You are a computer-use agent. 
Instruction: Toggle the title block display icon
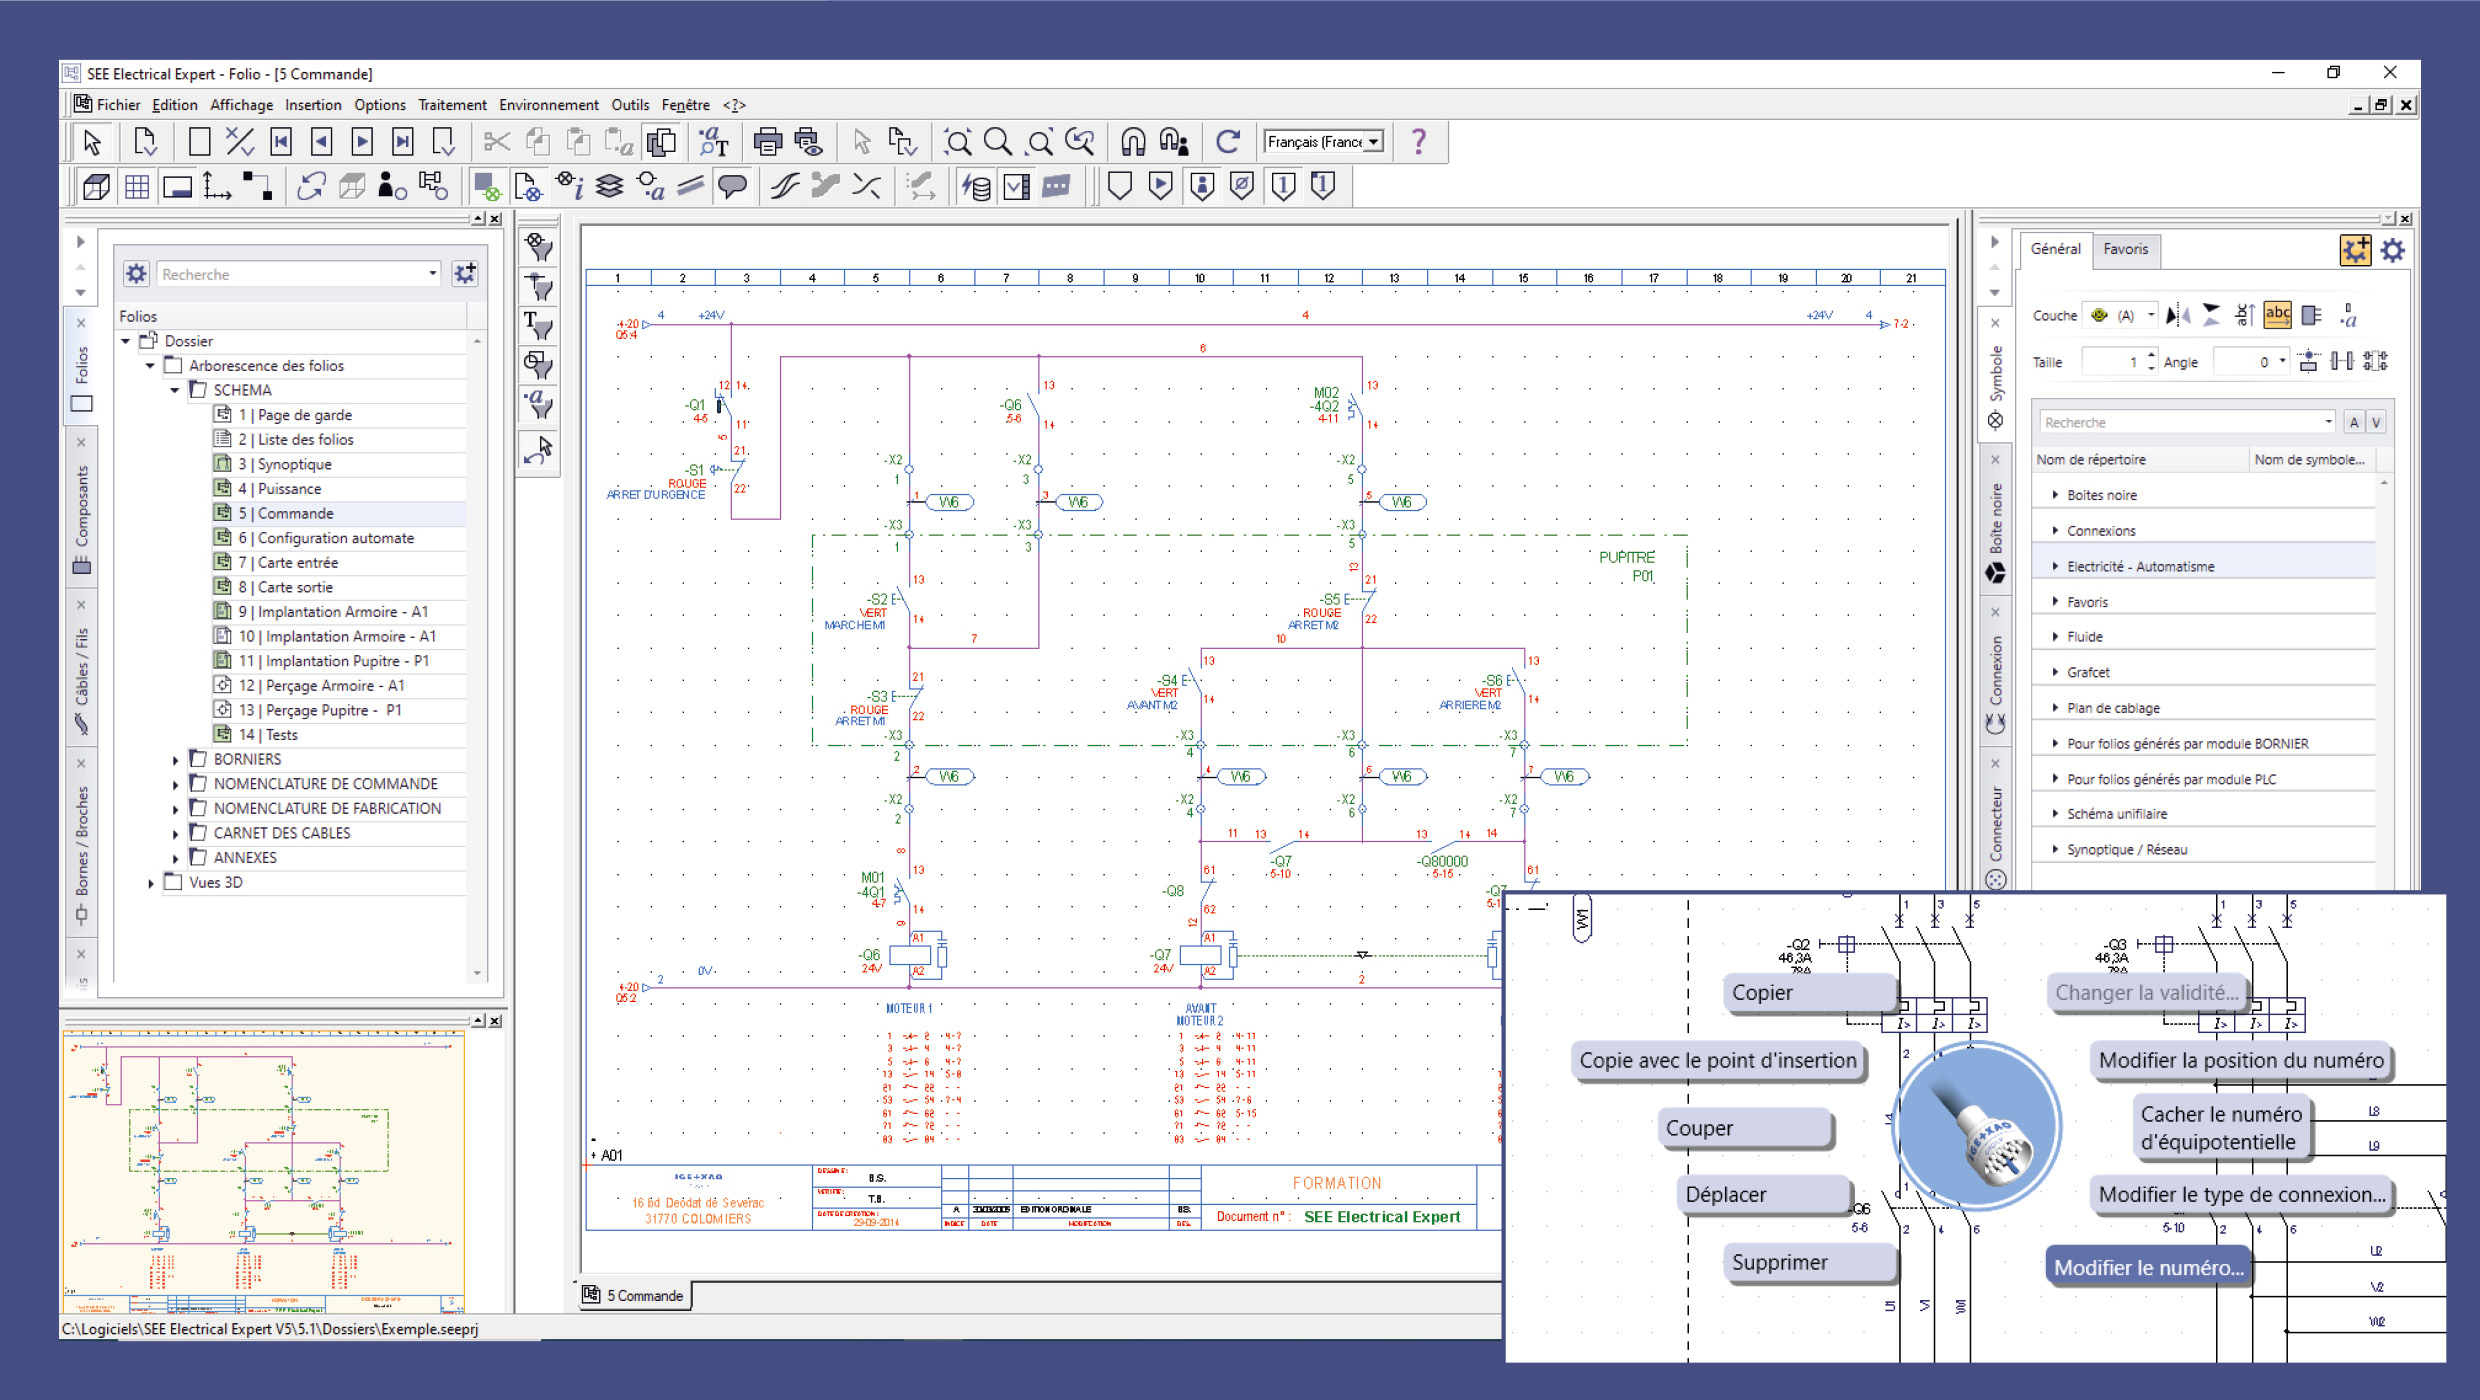click(x=177, y=186)
